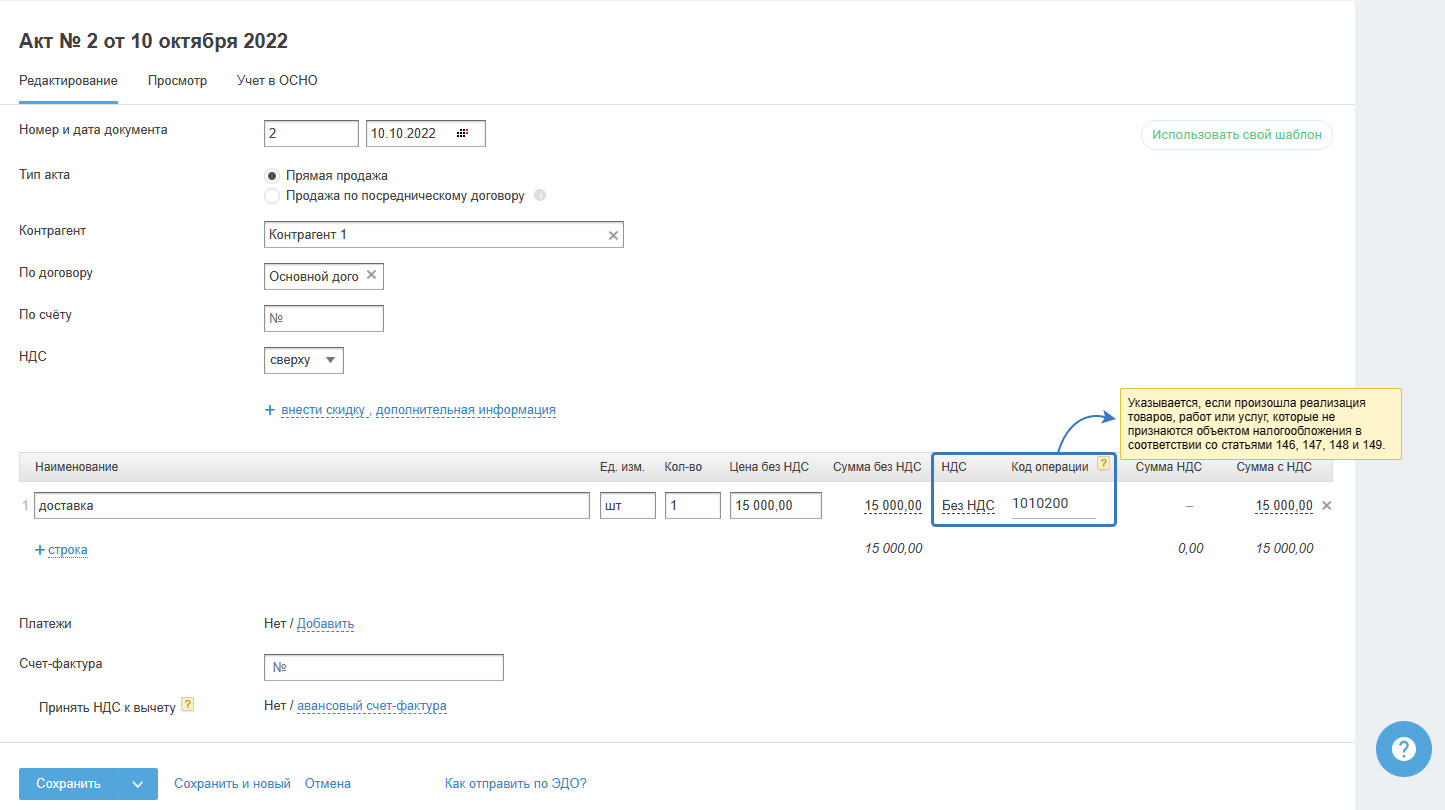Click Использовать свой шаблон button
Viewport: 1445px width, 810px height.
point(1236,135)
